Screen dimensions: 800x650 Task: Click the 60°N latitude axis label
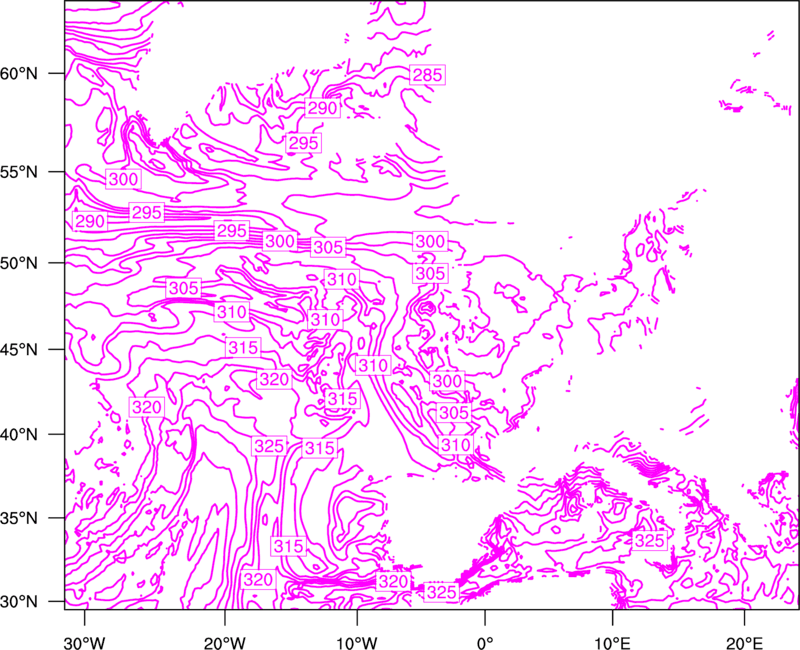pos(19,73)
